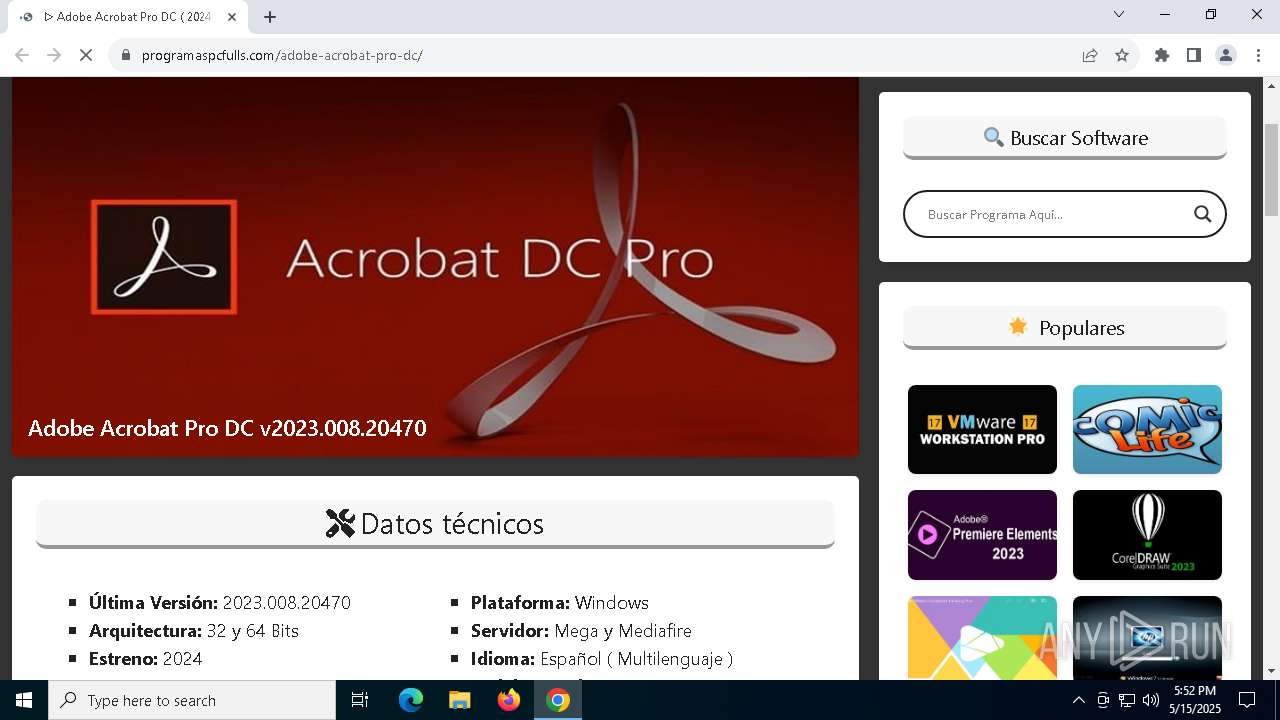The height and width of the screenshot is (720, 1280).
Task: Stop loading the page with X button
Action: (86, 55)
